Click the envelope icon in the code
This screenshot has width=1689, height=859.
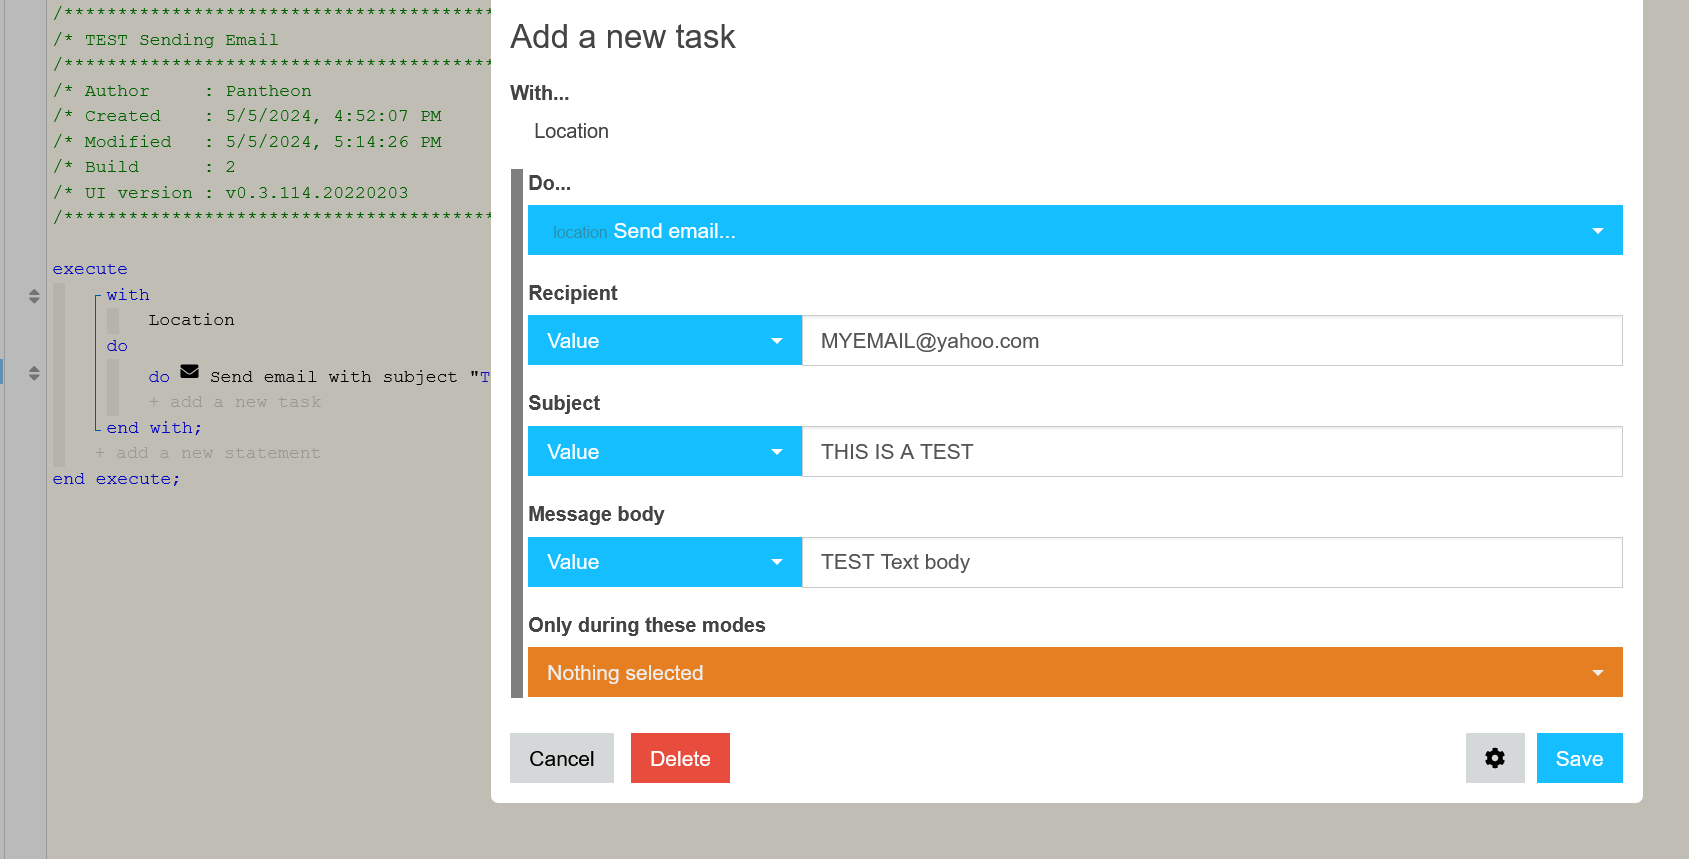pyautogui.click(x=189, y=372)
